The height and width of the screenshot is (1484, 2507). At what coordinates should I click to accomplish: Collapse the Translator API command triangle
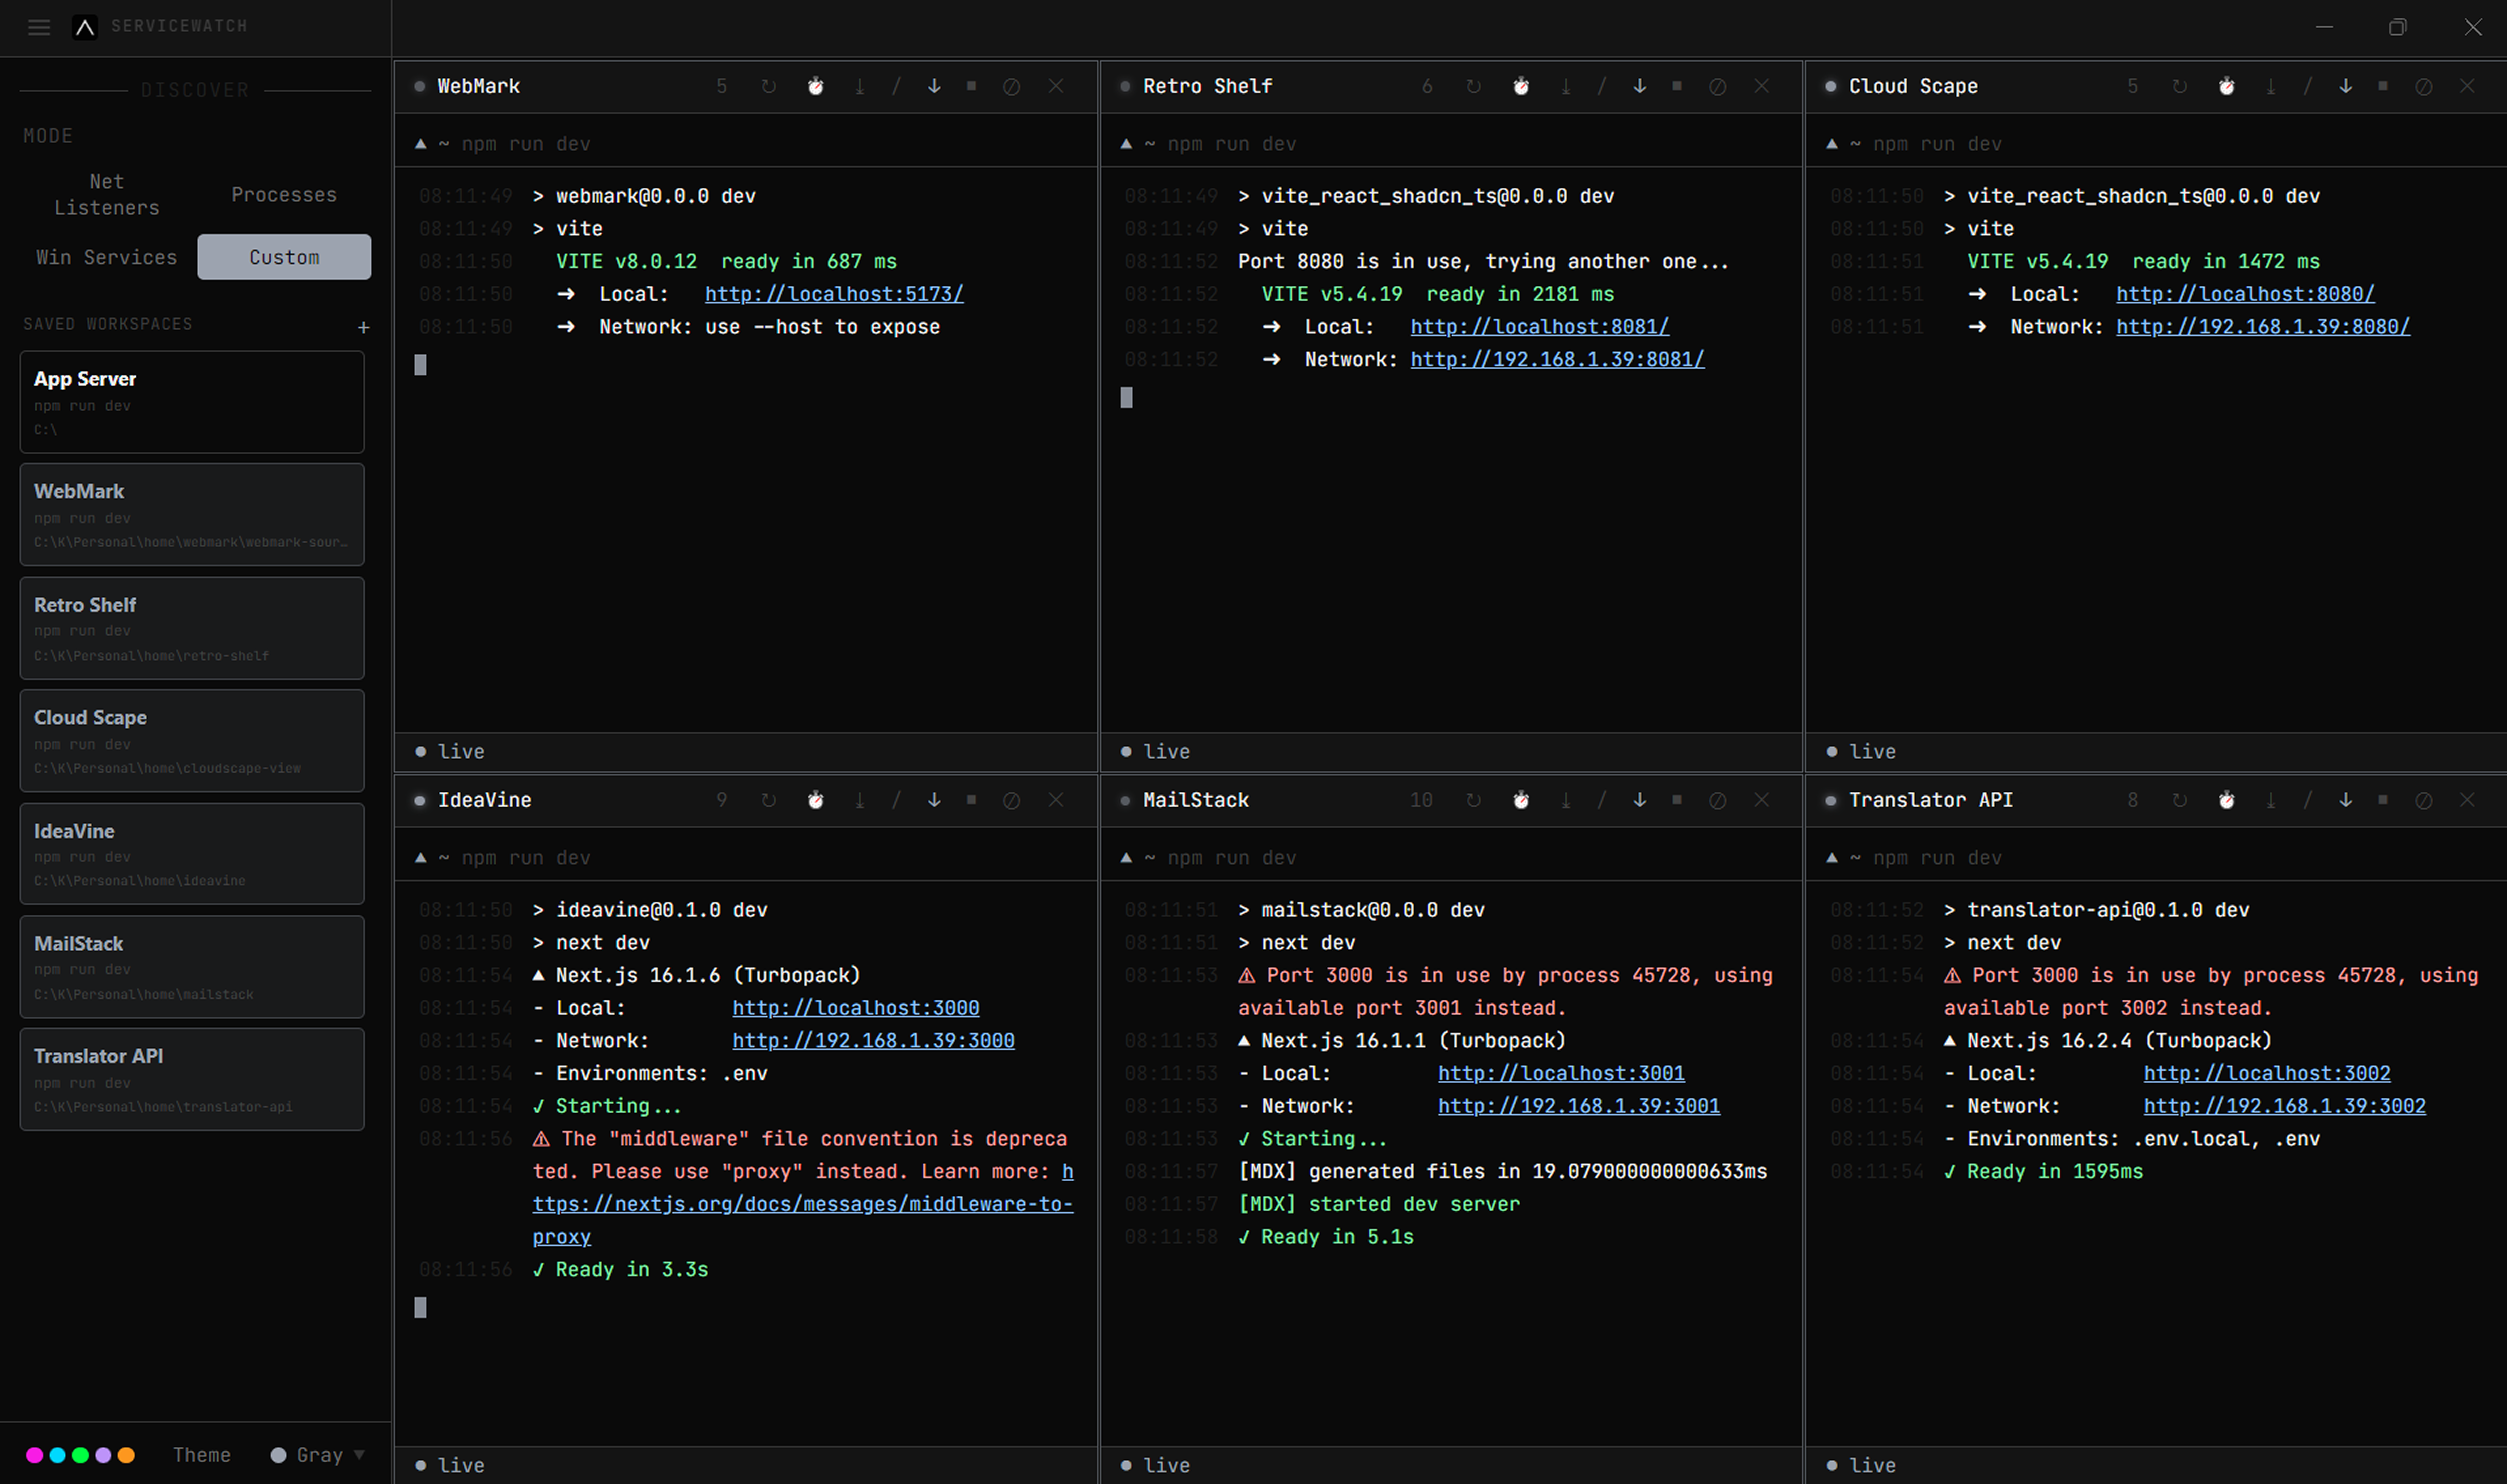coord(1832,858)
